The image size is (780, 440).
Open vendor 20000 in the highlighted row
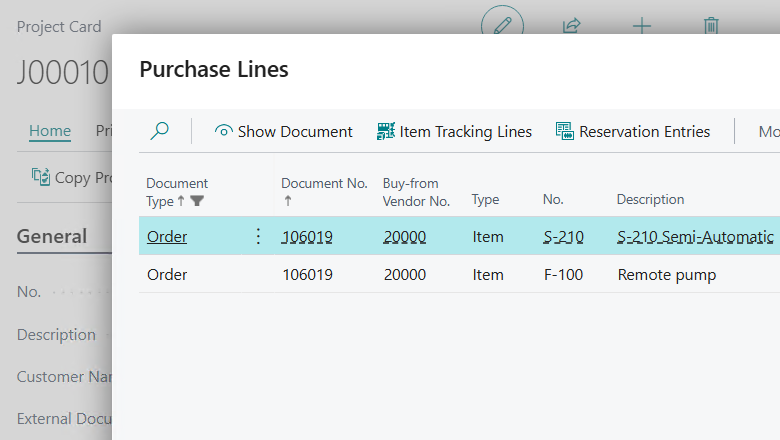405,237
